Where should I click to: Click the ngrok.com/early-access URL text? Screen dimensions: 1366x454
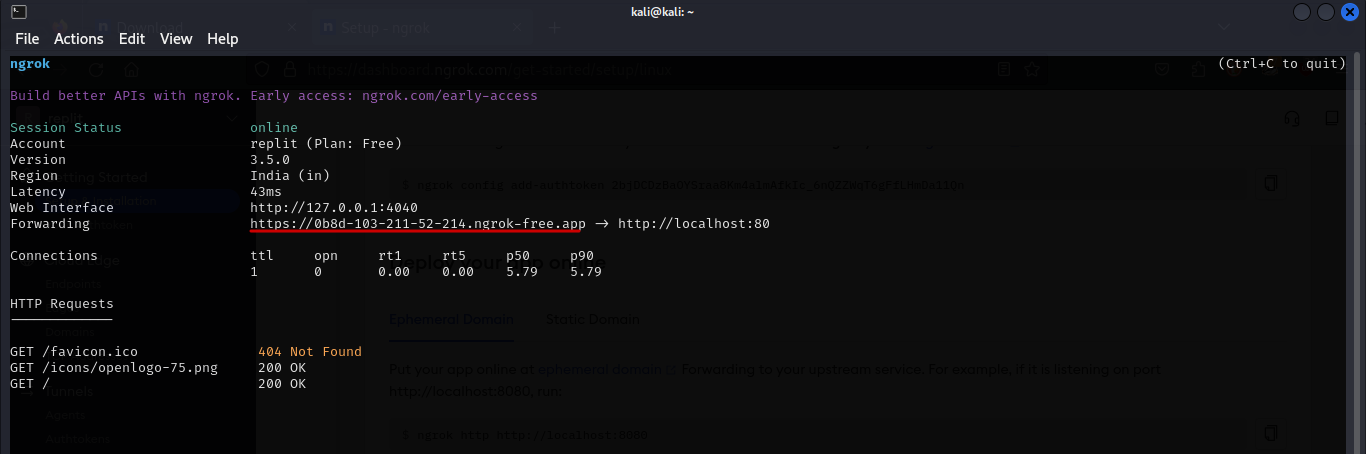point(450,96)
